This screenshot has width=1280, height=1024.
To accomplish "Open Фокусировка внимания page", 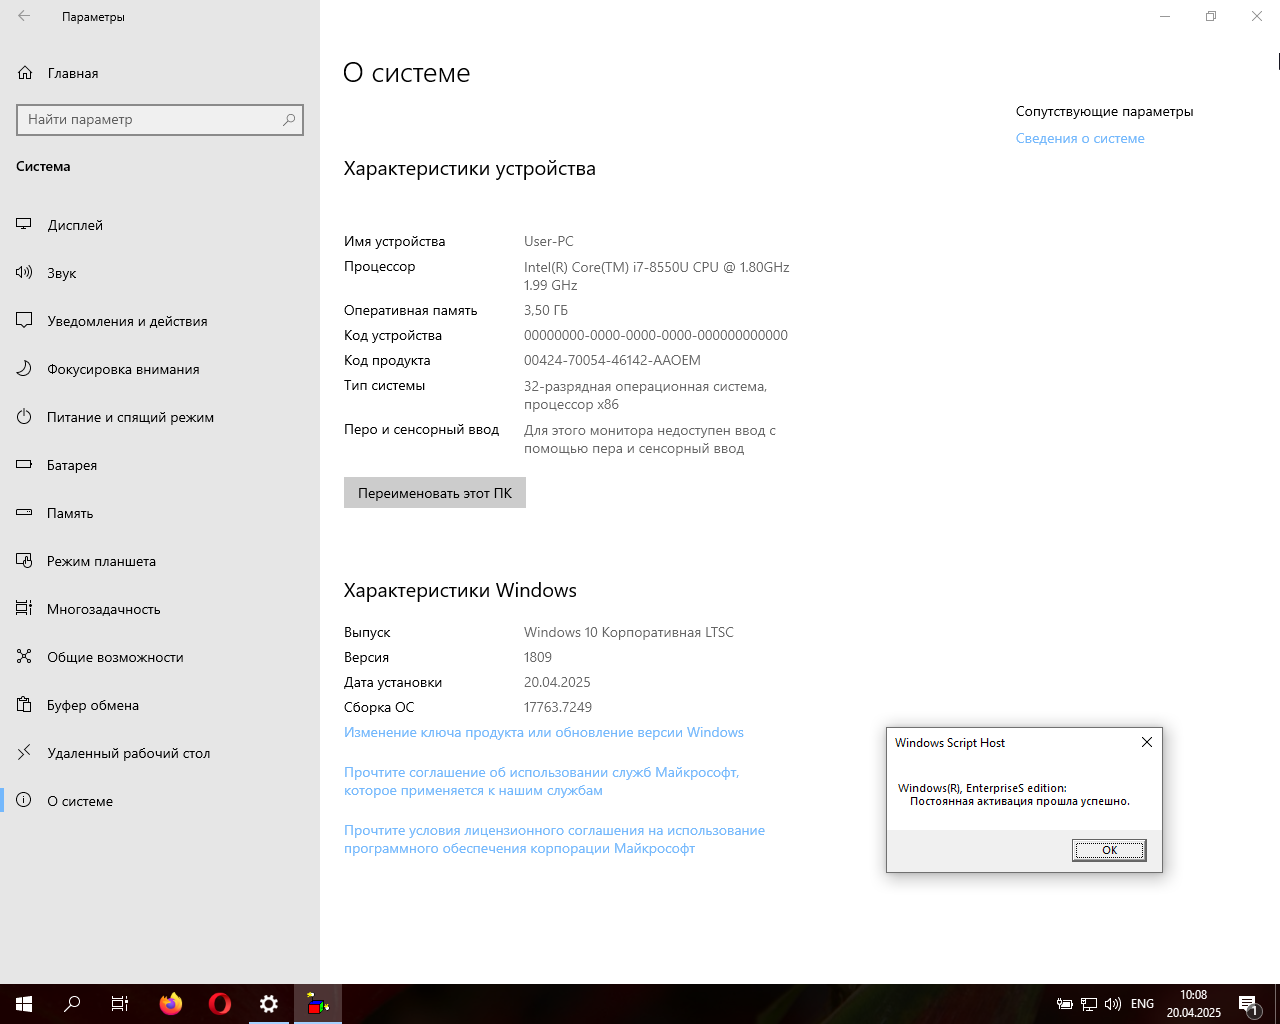I will point(160,369).
